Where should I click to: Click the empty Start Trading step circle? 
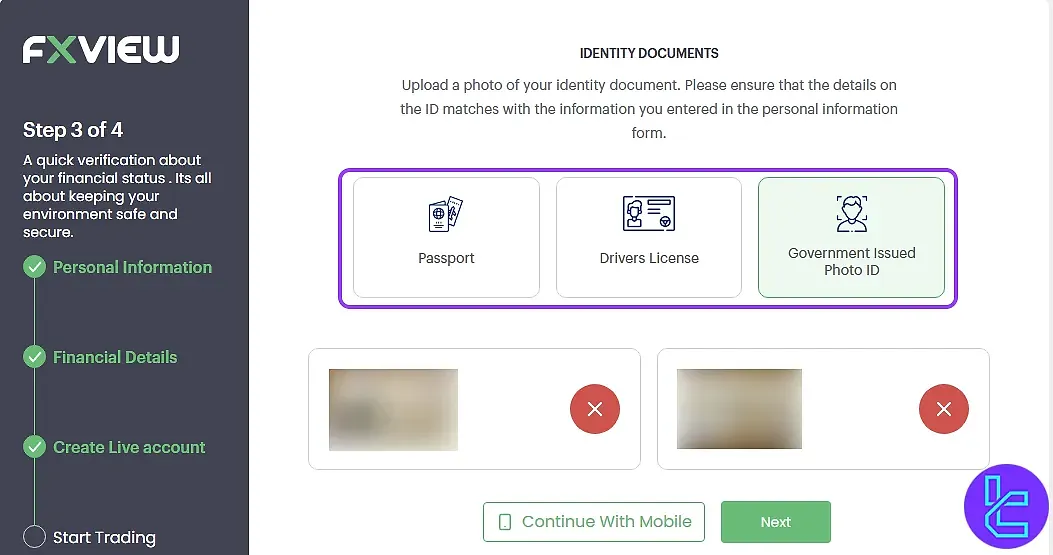point(35,537)
